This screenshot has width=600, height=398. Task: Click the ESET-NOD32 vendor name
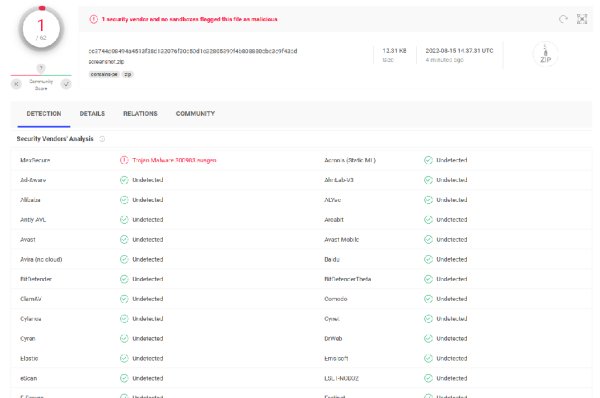coord(341,378)
